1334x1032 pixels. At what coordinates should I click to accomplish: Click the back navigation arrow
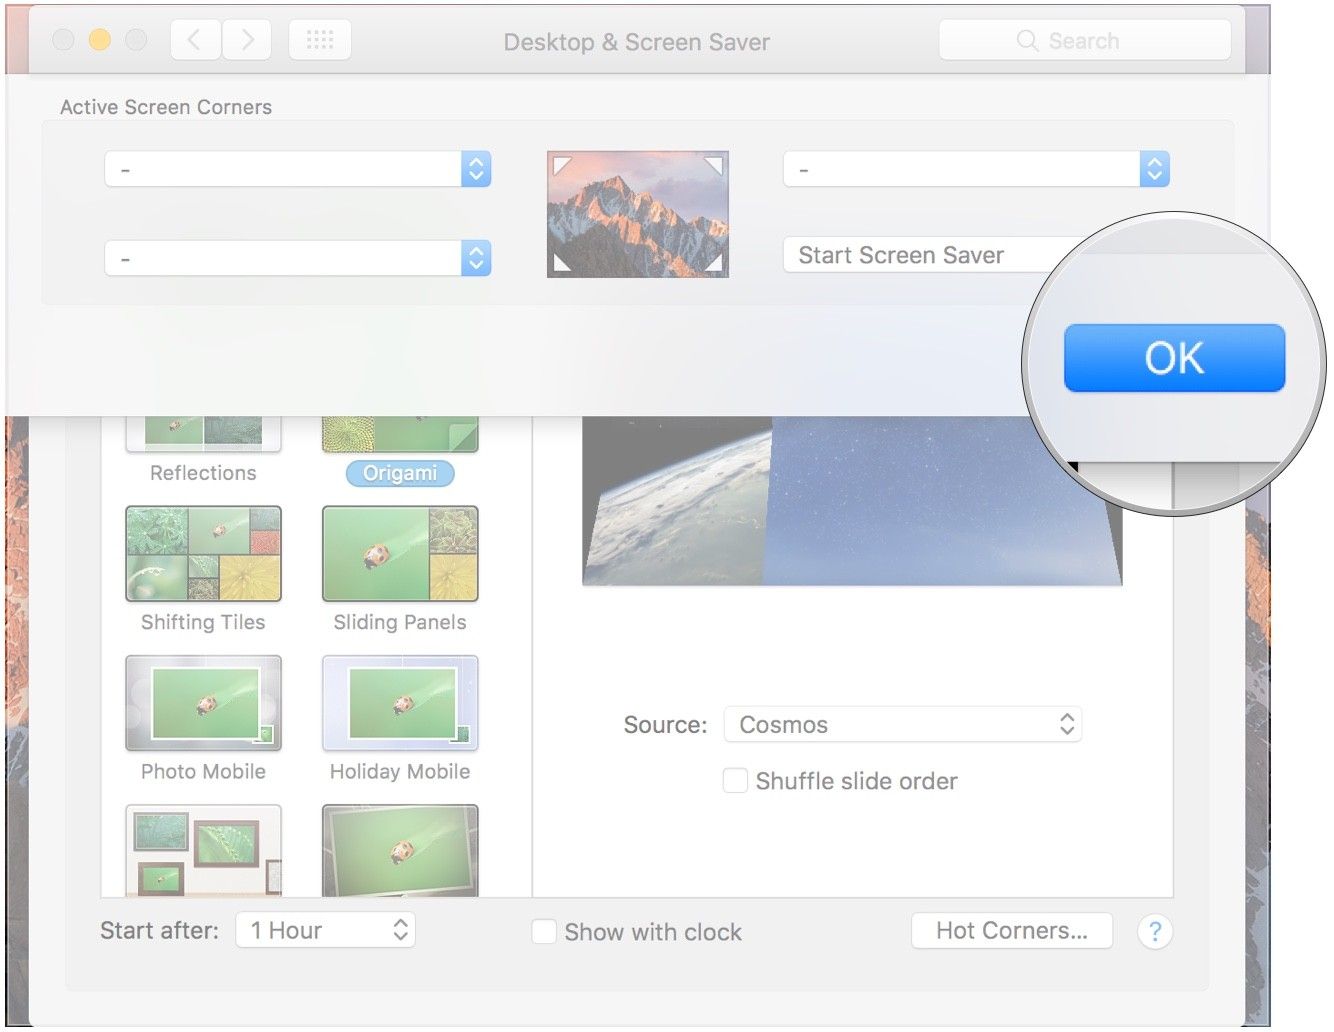point(195,40)
